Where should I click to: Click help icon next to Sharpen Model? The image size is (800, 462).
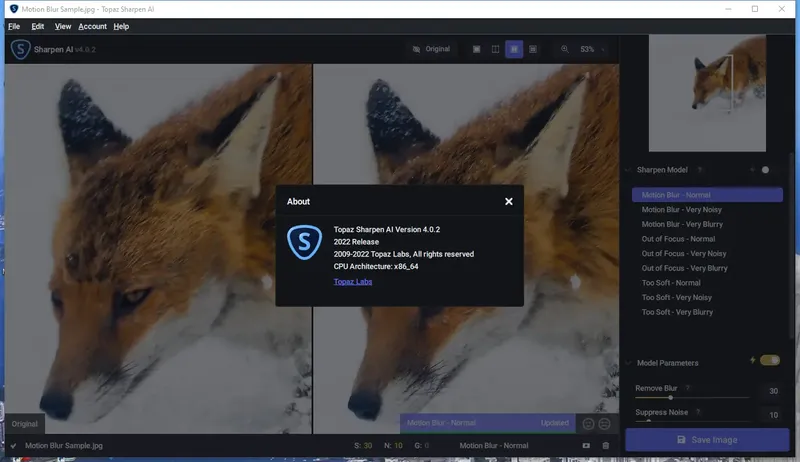[700, 170]
